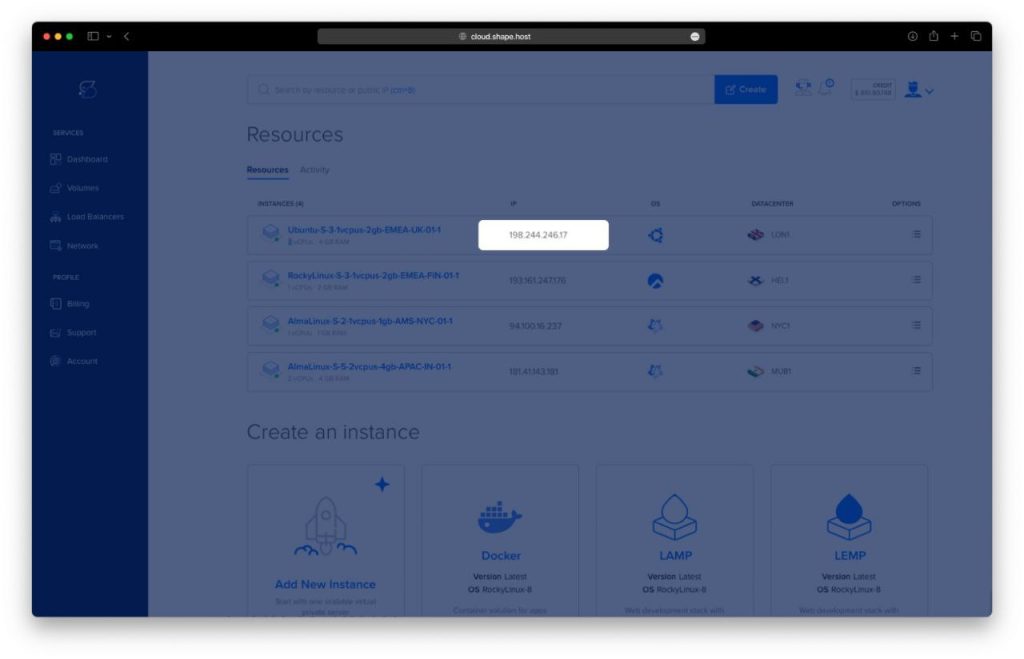Click the blue Create button
This screenshot has width=1024, height=659.
pos(746,89)
